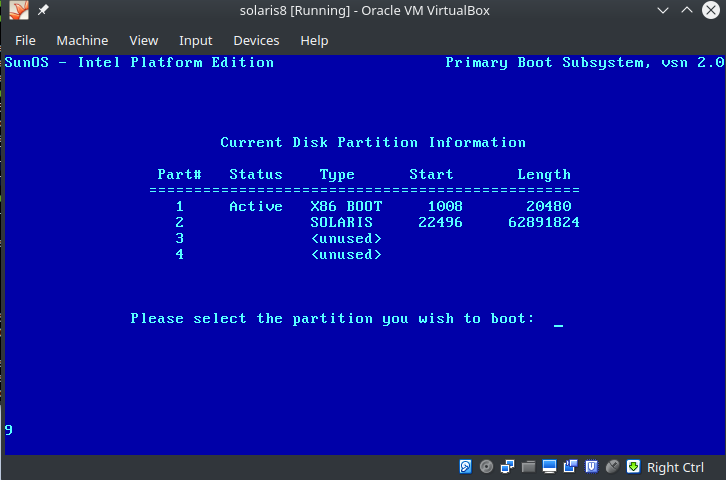Image resolution: width=726 pixels, height=480 pixels.
Task: Click the X86 BOOT partition type
Action: pyautogui.click(x=346, y=206)
